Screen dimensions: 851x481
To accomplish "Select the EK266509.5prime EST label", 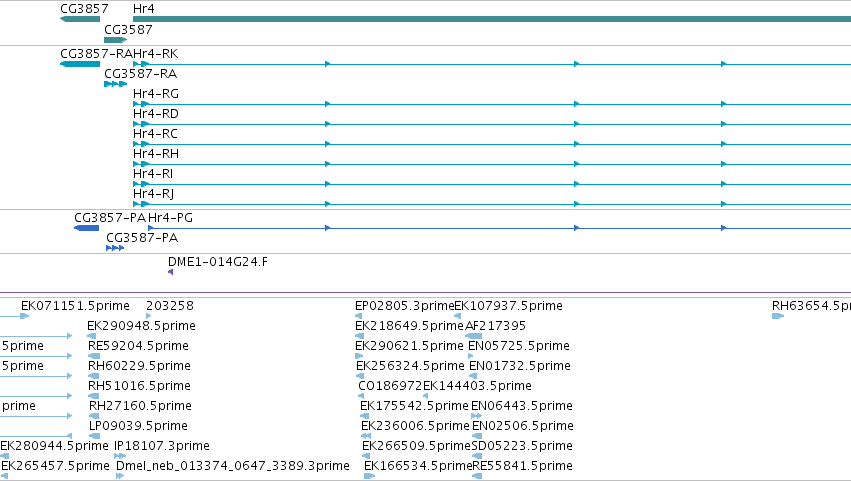I will point(416,446).
